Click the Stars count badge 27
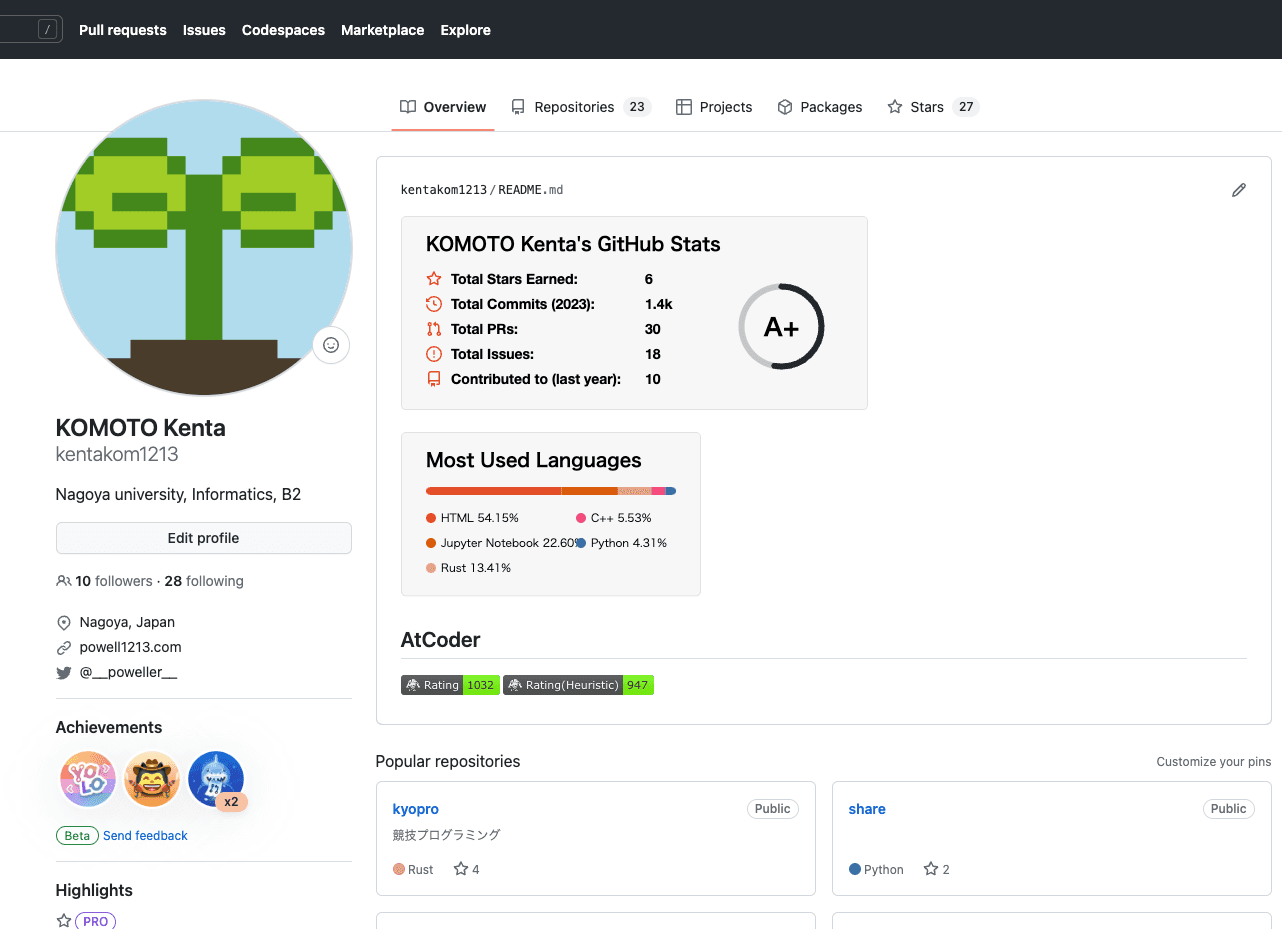Image resolution: width=1282 pixels, height=929 pixels. pos(965,107)
